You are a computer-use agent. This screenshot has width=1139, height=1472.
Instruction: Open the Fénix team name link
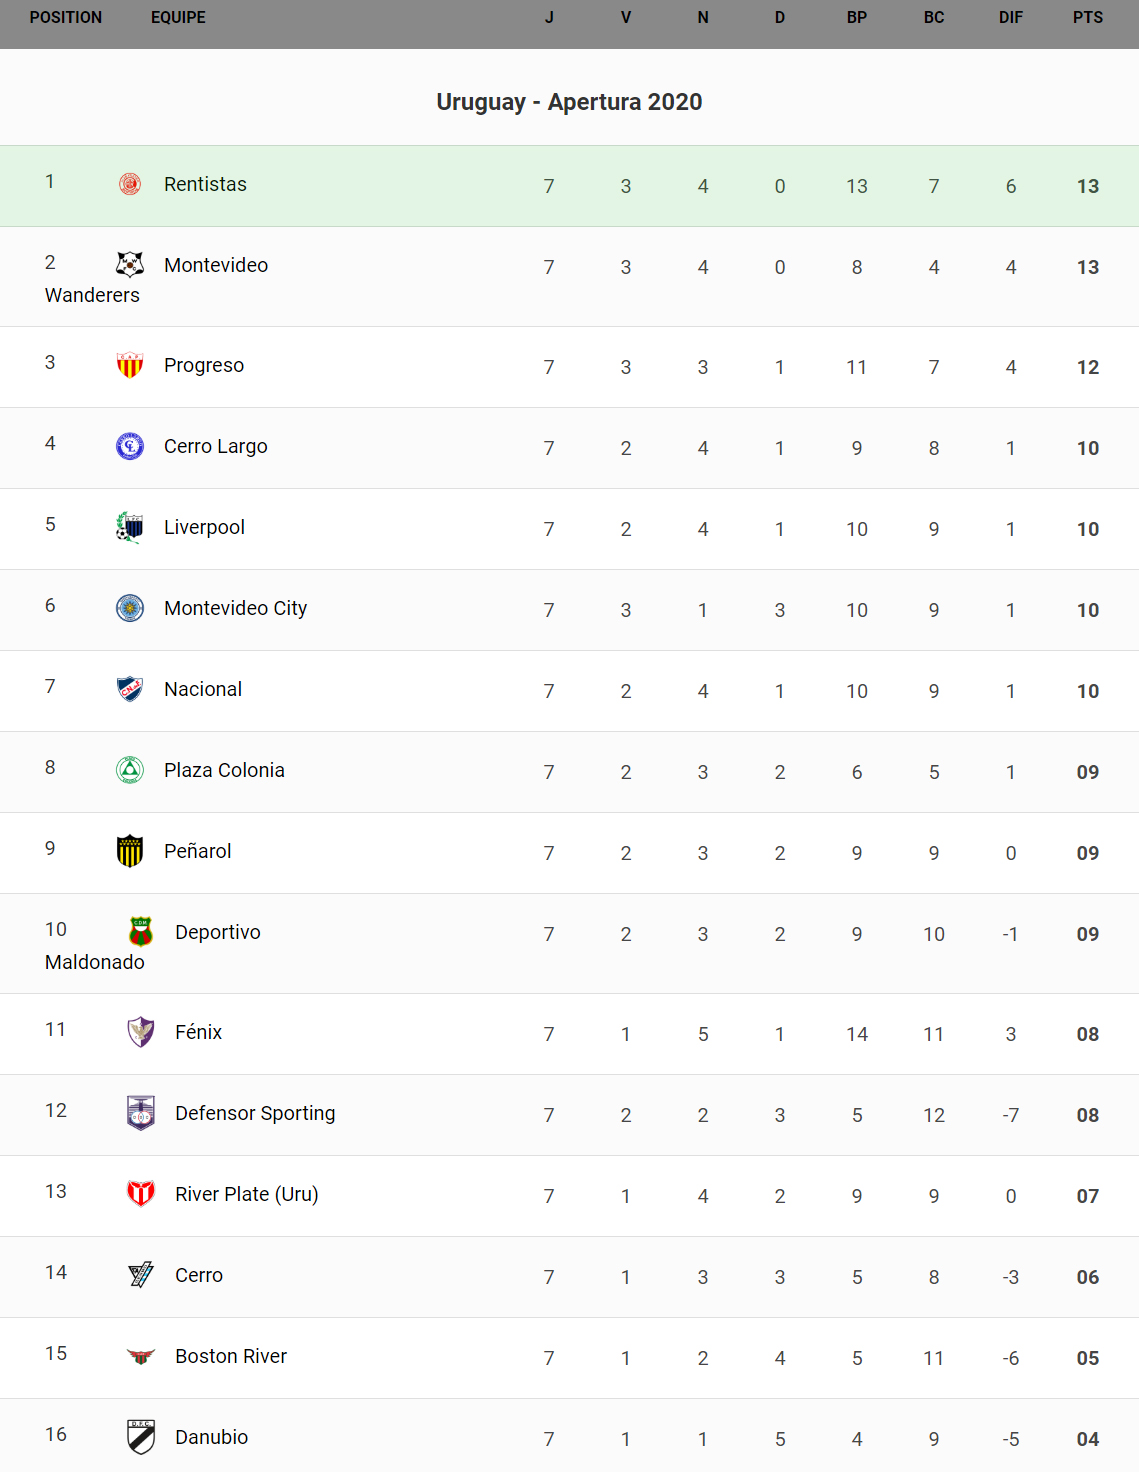point(198,1032)
